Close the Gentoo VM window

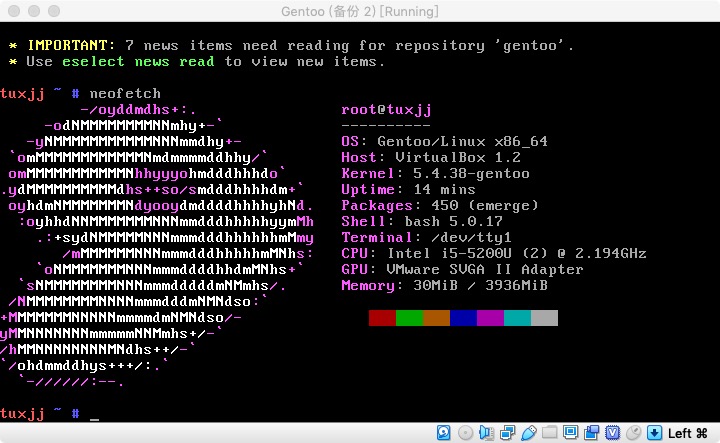(14, 11)
